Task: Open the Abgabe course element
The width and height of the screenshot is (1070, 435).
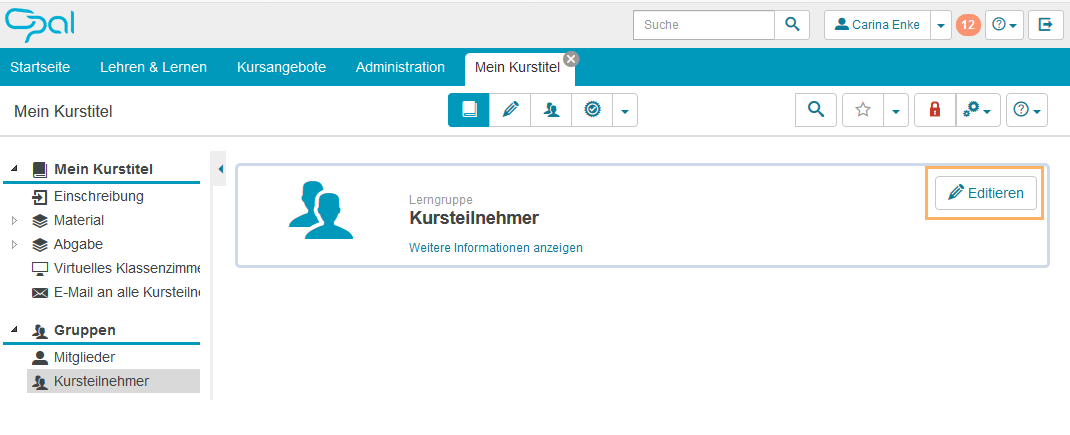Action: point(78,244)
